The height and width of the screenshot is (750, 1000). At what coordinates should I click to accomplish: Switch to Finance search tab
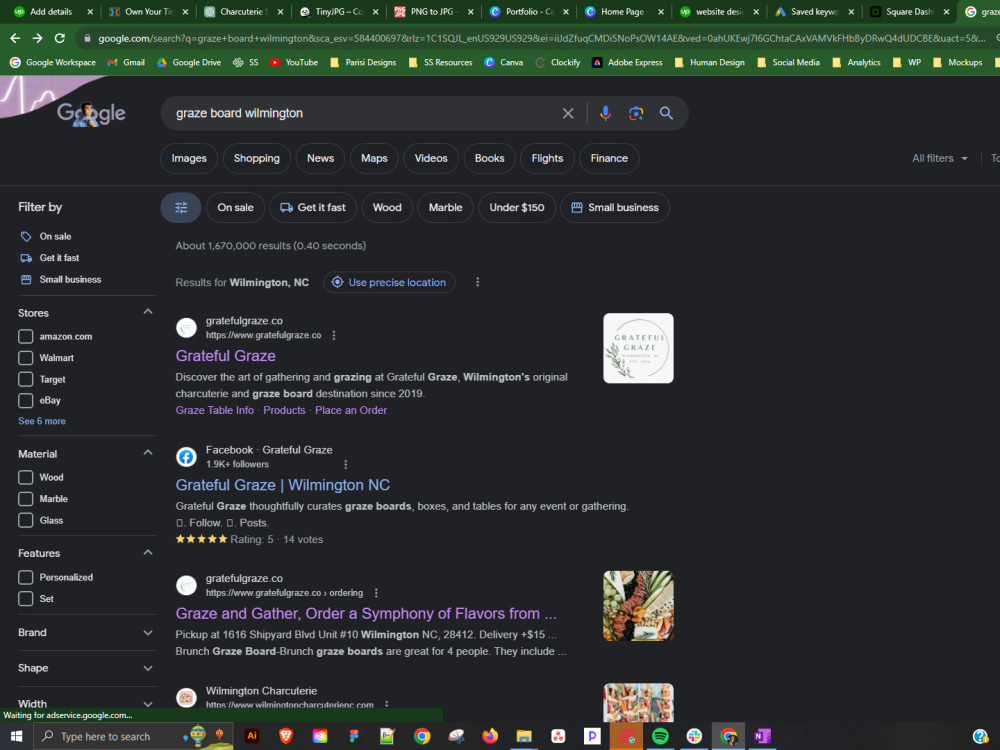coord(609,158)
